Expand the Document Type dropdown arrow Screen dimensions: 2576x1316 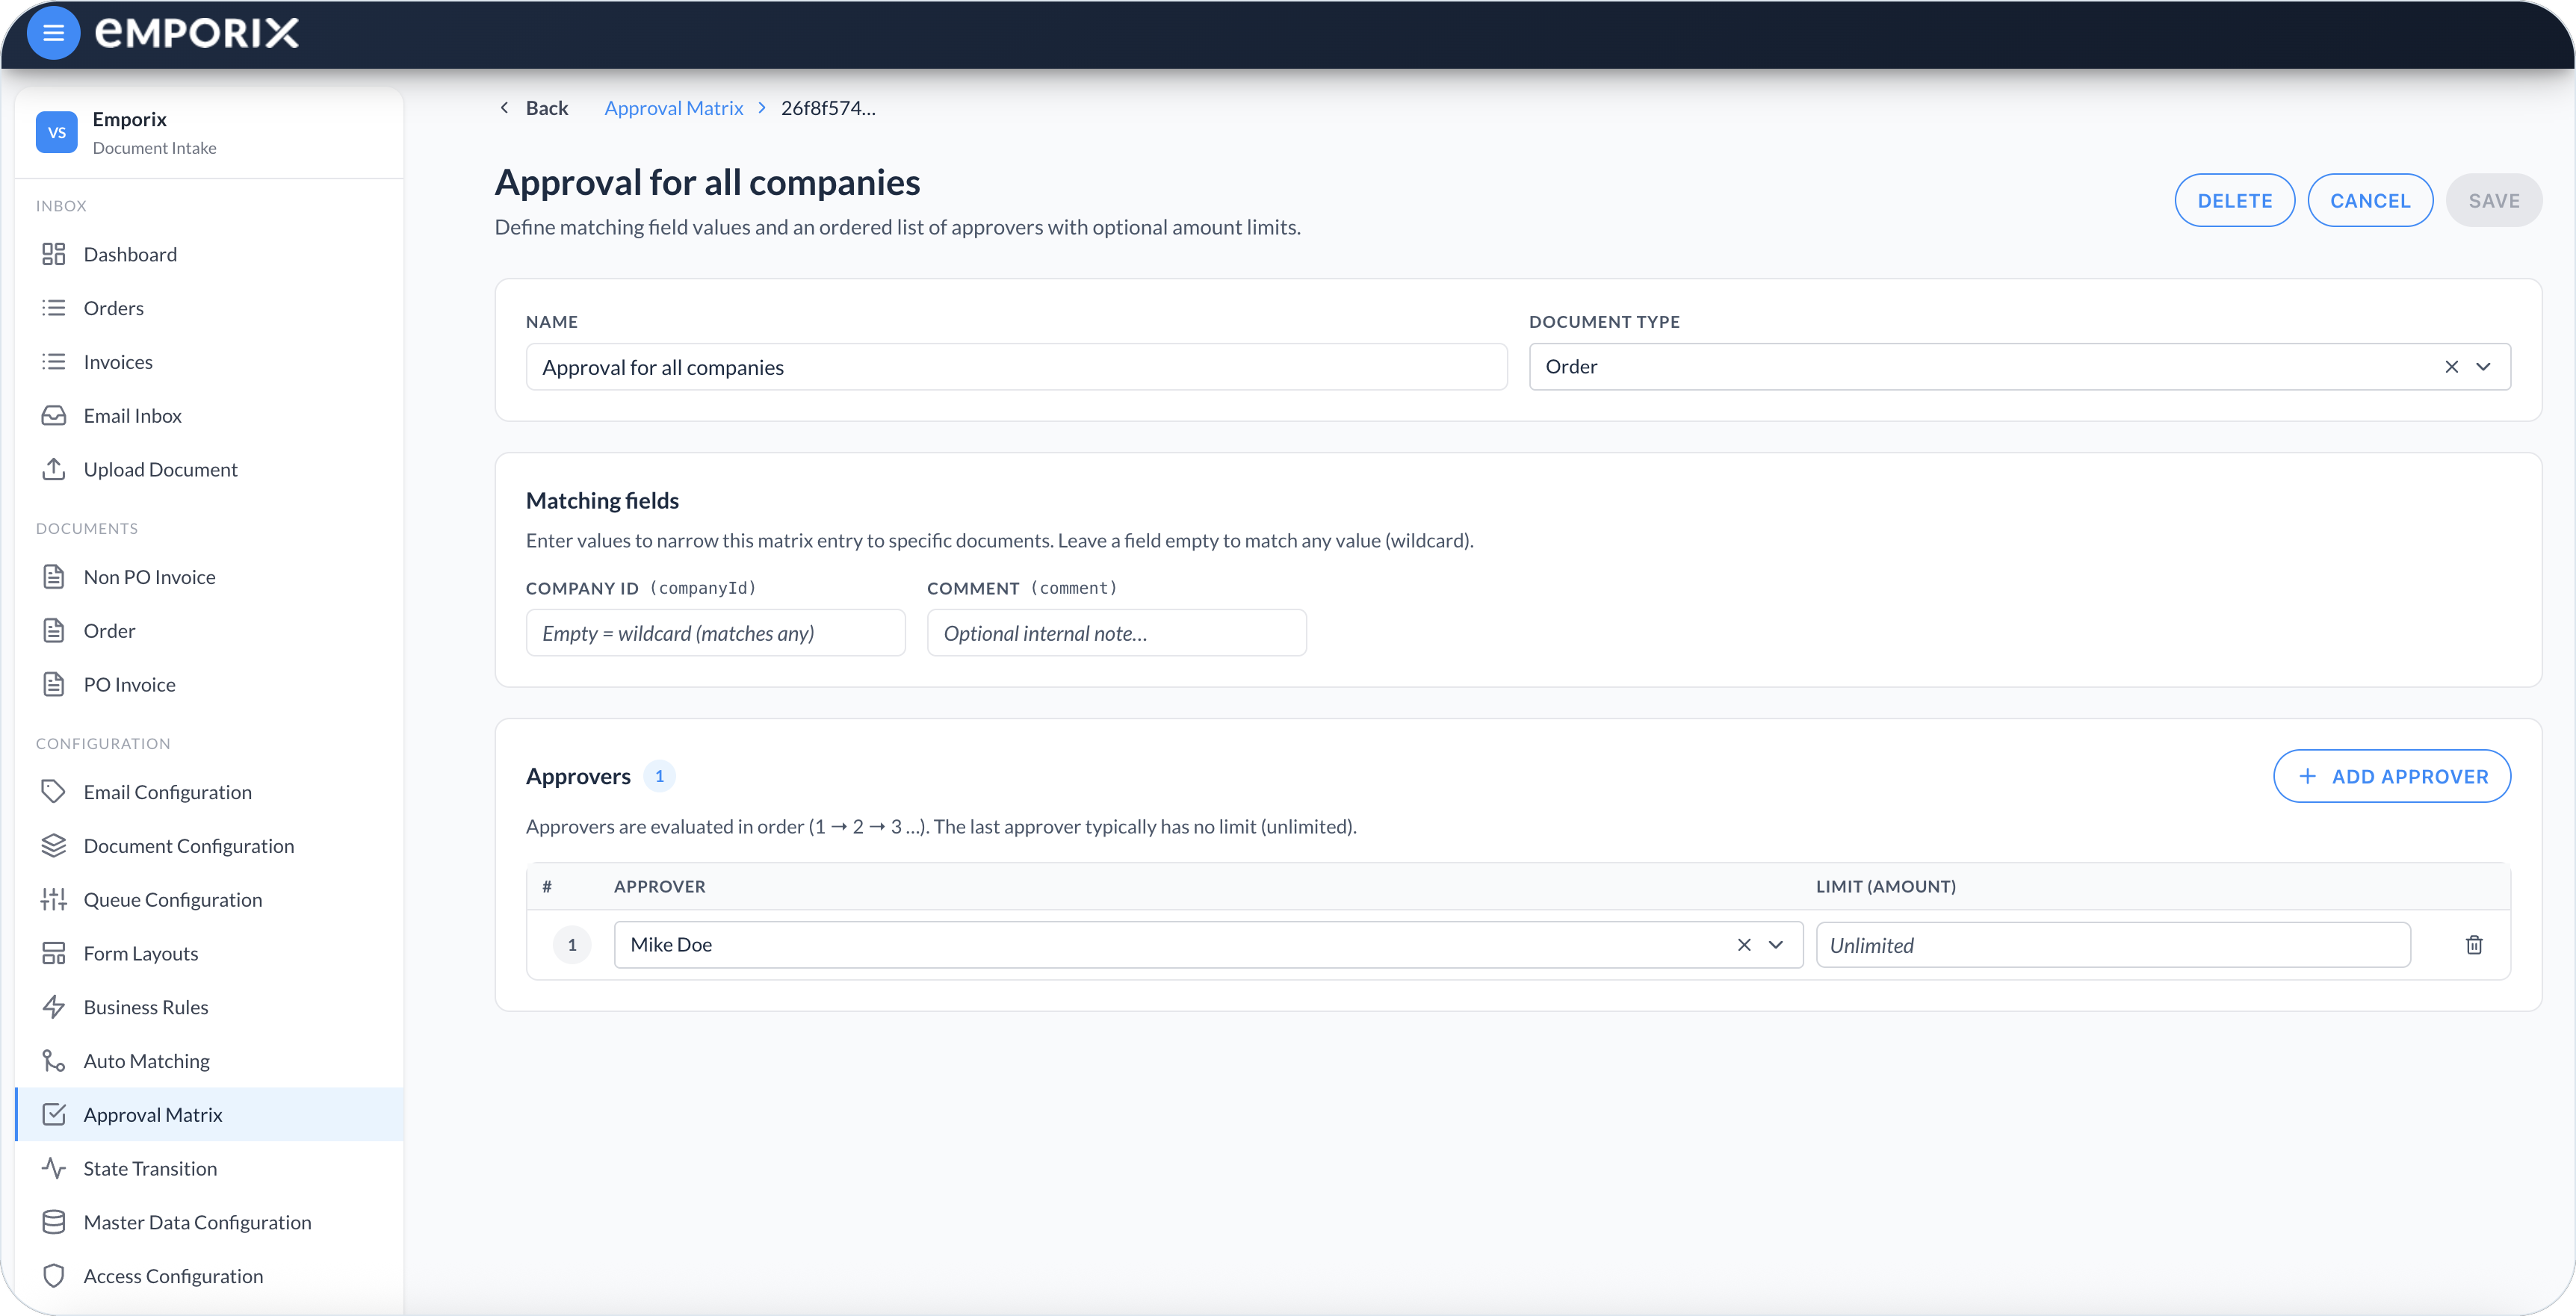[2483, 367]
